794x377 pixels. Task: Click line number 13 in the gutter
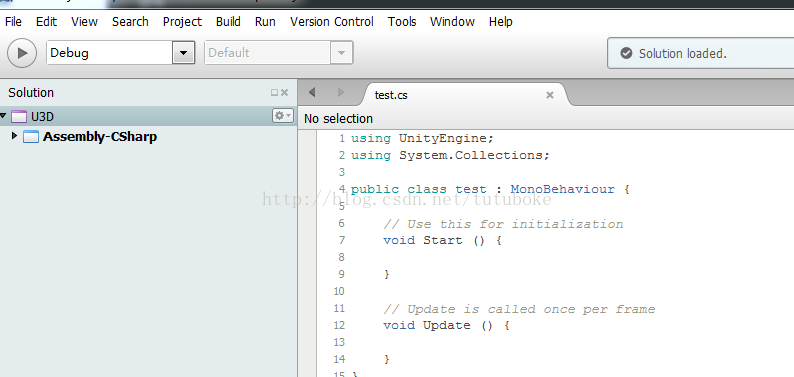coord(339,342)
